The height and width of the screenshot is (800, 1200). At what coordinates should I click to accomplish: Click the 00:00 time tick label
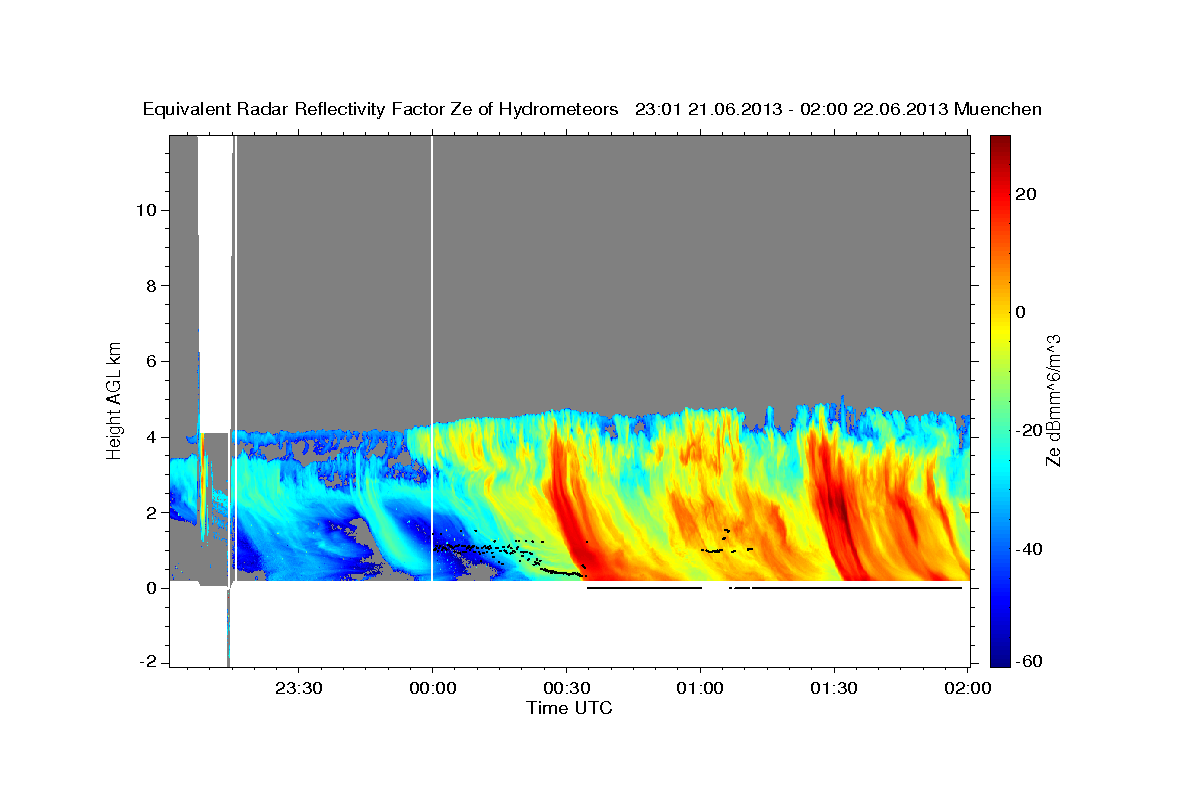pos(432,688)
